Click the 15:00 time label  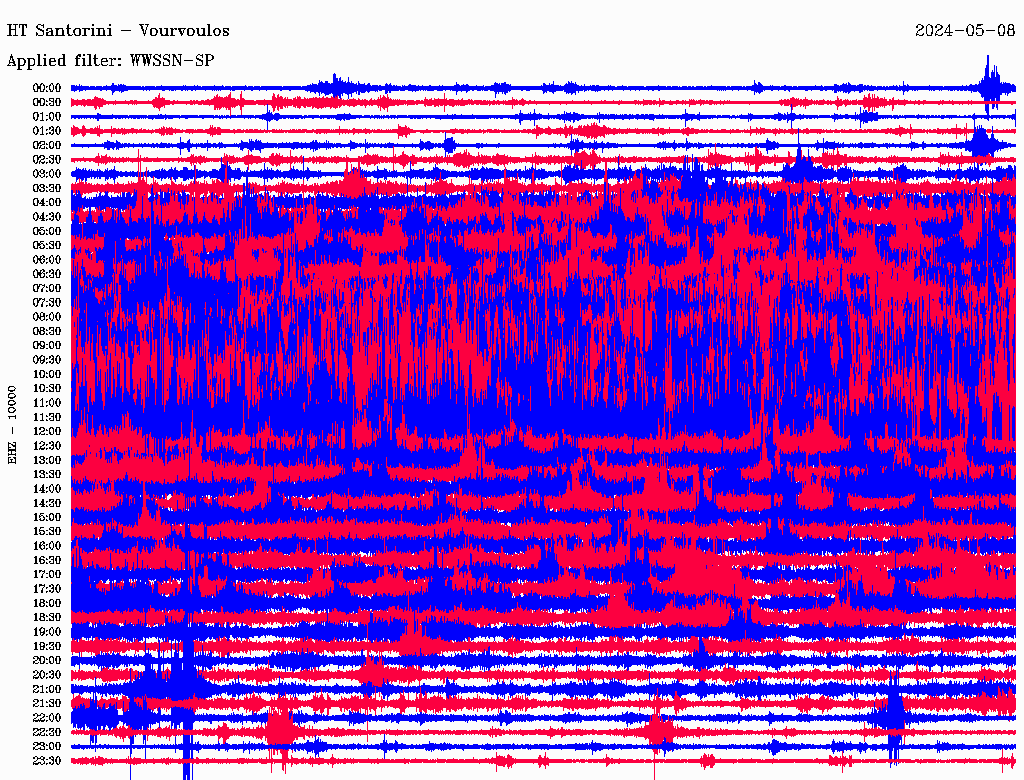pos(47,517)
